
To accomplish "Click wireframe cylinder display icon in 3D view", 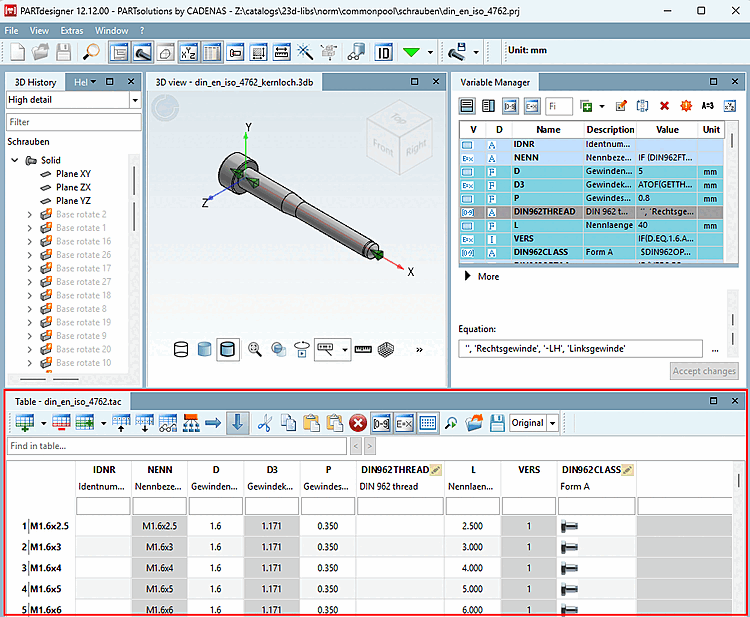I will click(x=181, y=350).
